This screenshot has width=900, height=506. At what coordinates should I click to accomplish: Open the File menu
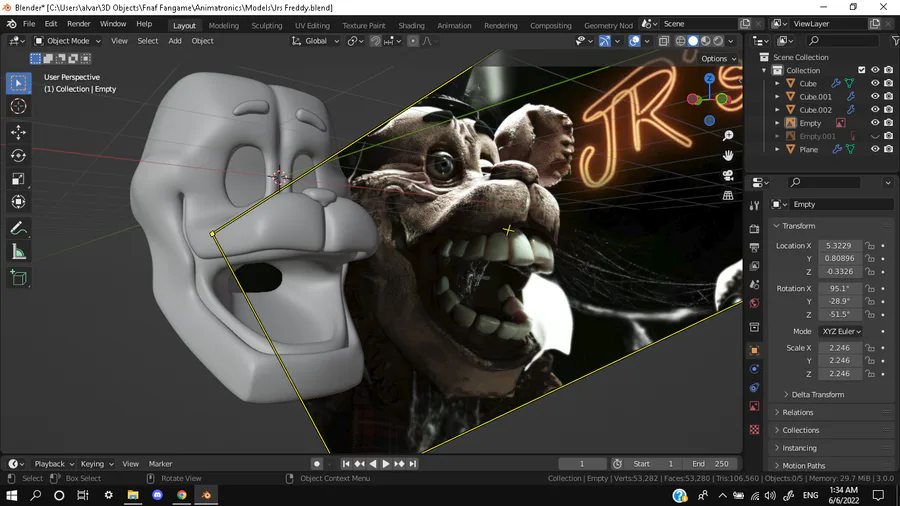[29, 24]
